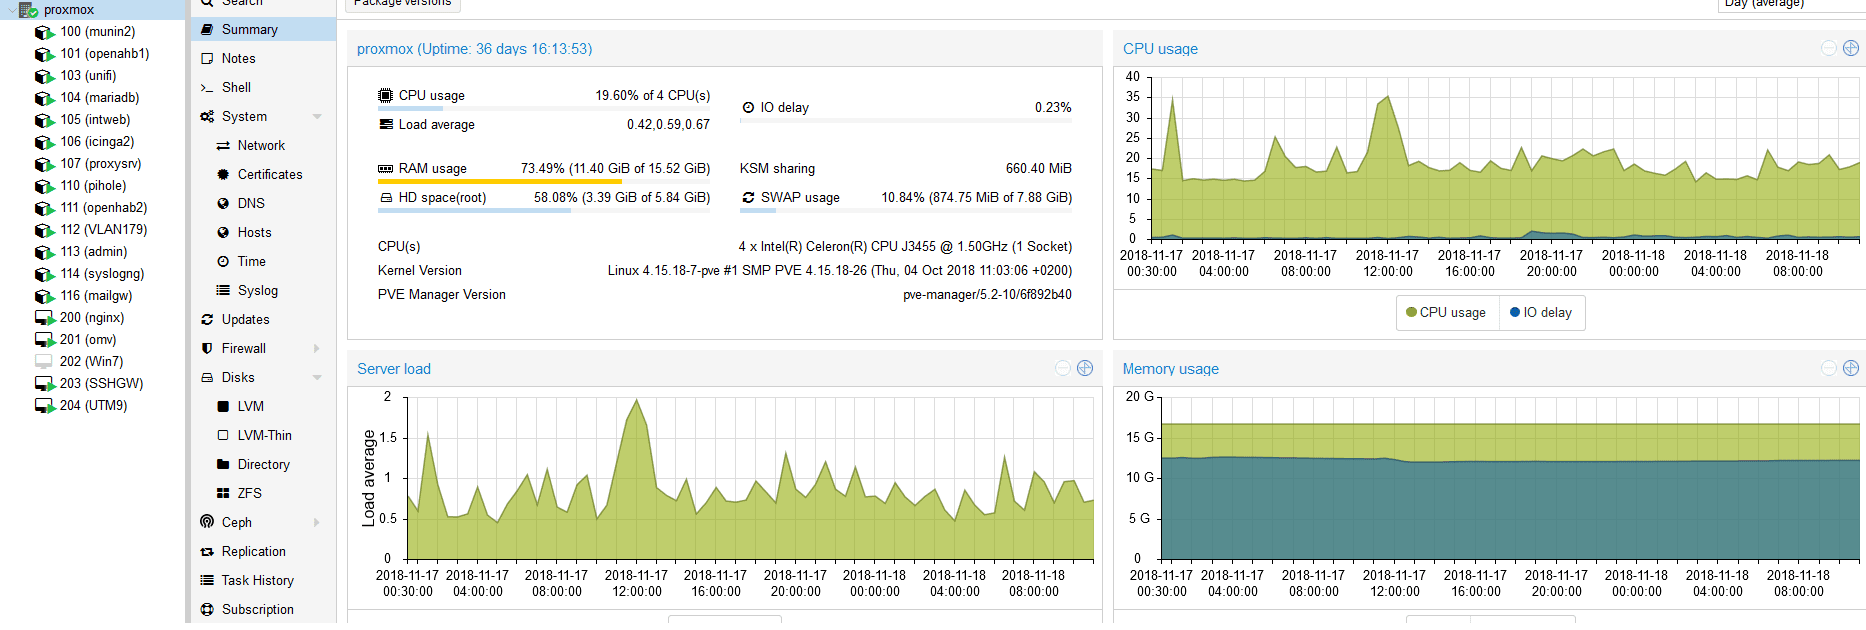Open LVM-Thin page
Viewport: 1866px width, 630px height.
[263, 436]
